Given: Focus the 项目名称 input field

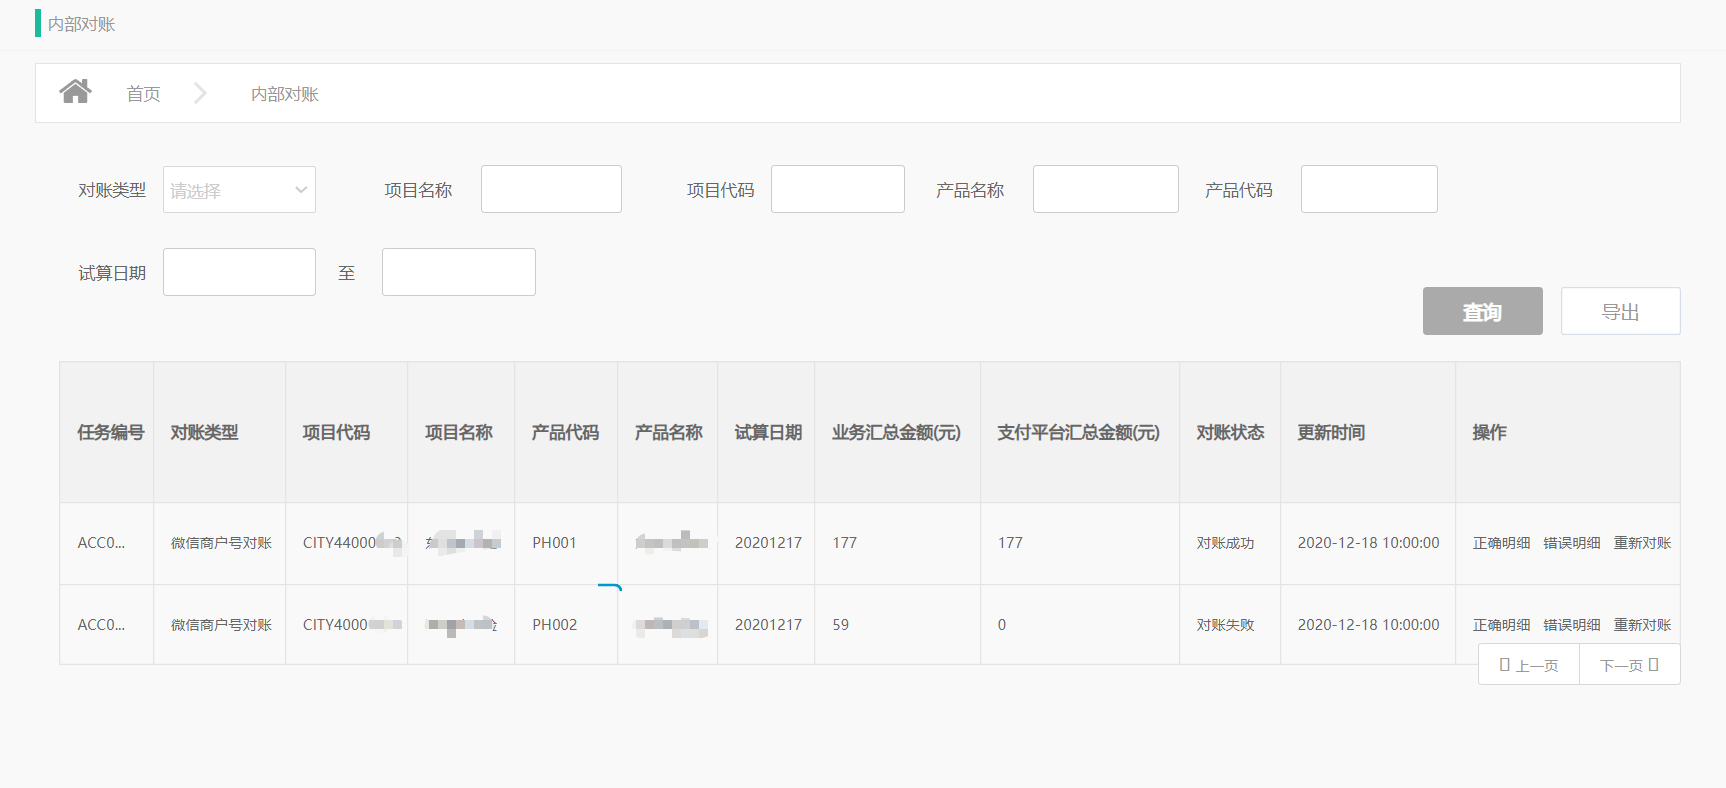Looking at the screenshot, I should click(551, 189).
